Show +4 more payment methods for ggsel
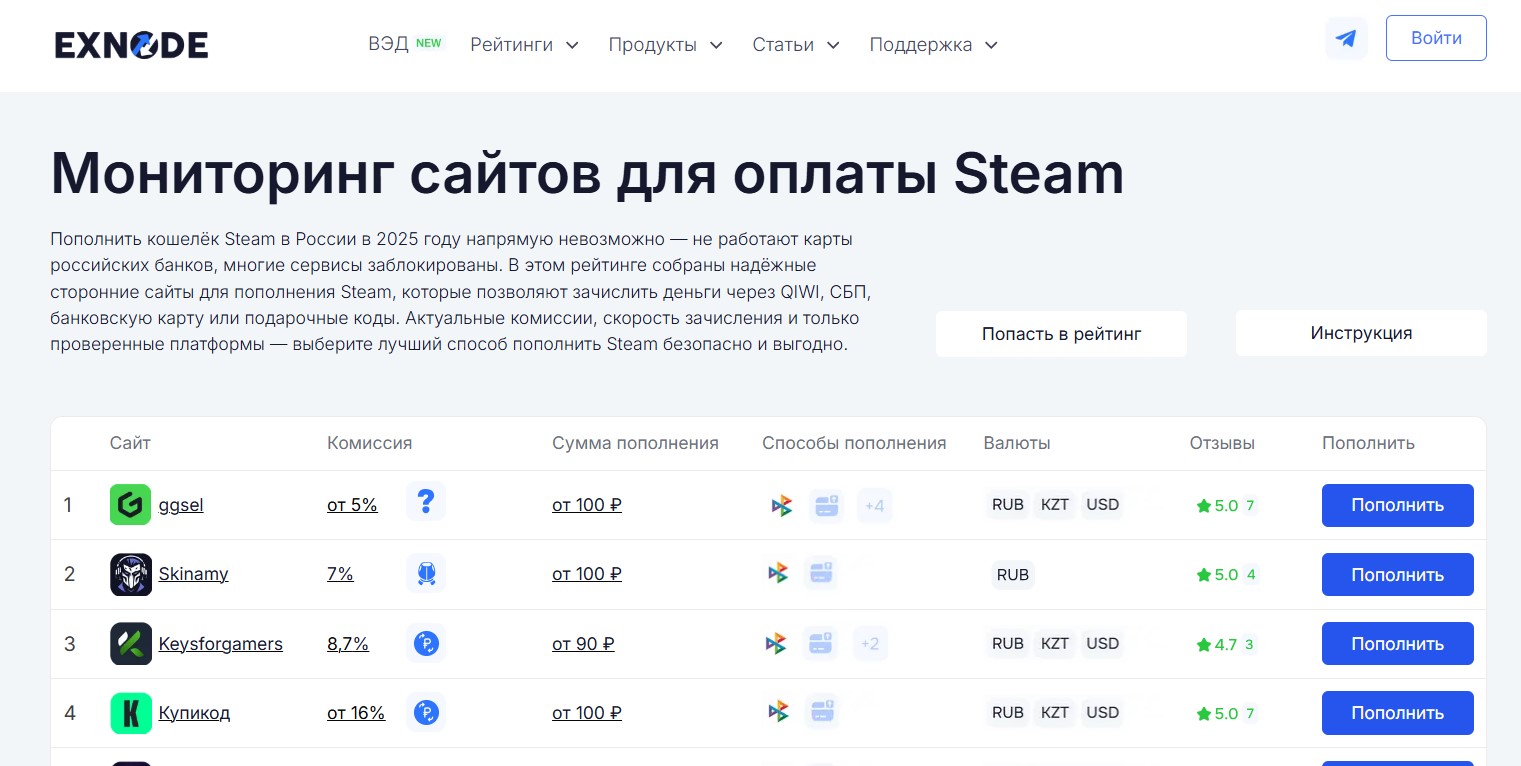Image resolution: width=1521 pixels, height=766 pixels. [874, 506]
